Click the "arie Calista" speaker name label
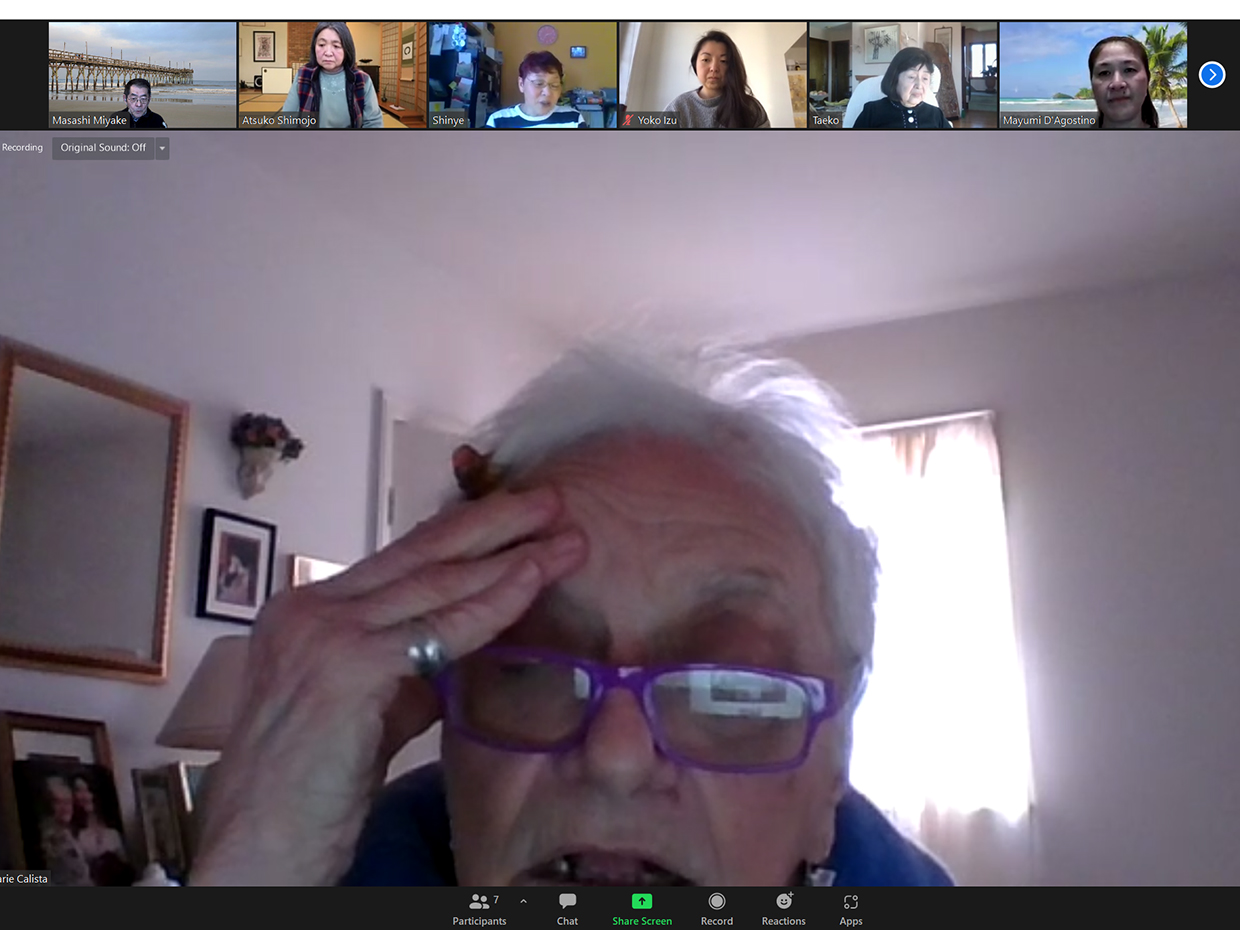The image size is (1240, 930). coord(24,879)
